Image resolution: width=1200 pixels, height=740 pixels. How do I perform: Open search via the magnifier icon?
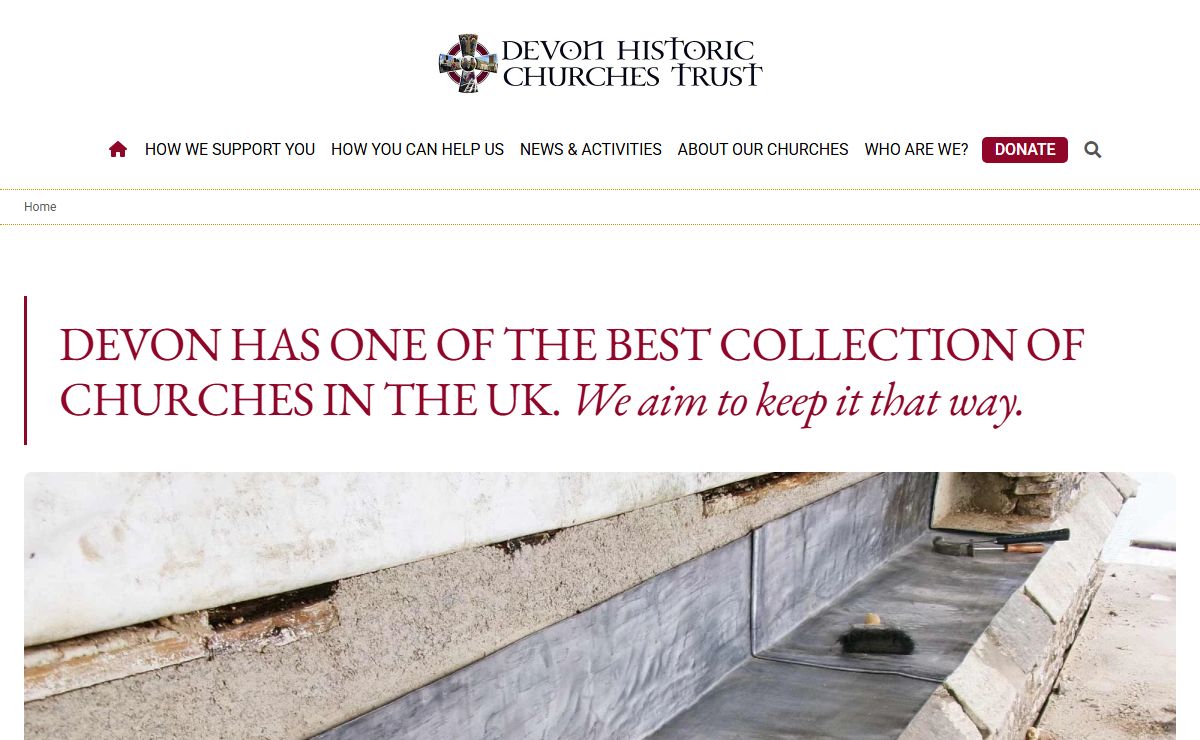point(1093,150)
